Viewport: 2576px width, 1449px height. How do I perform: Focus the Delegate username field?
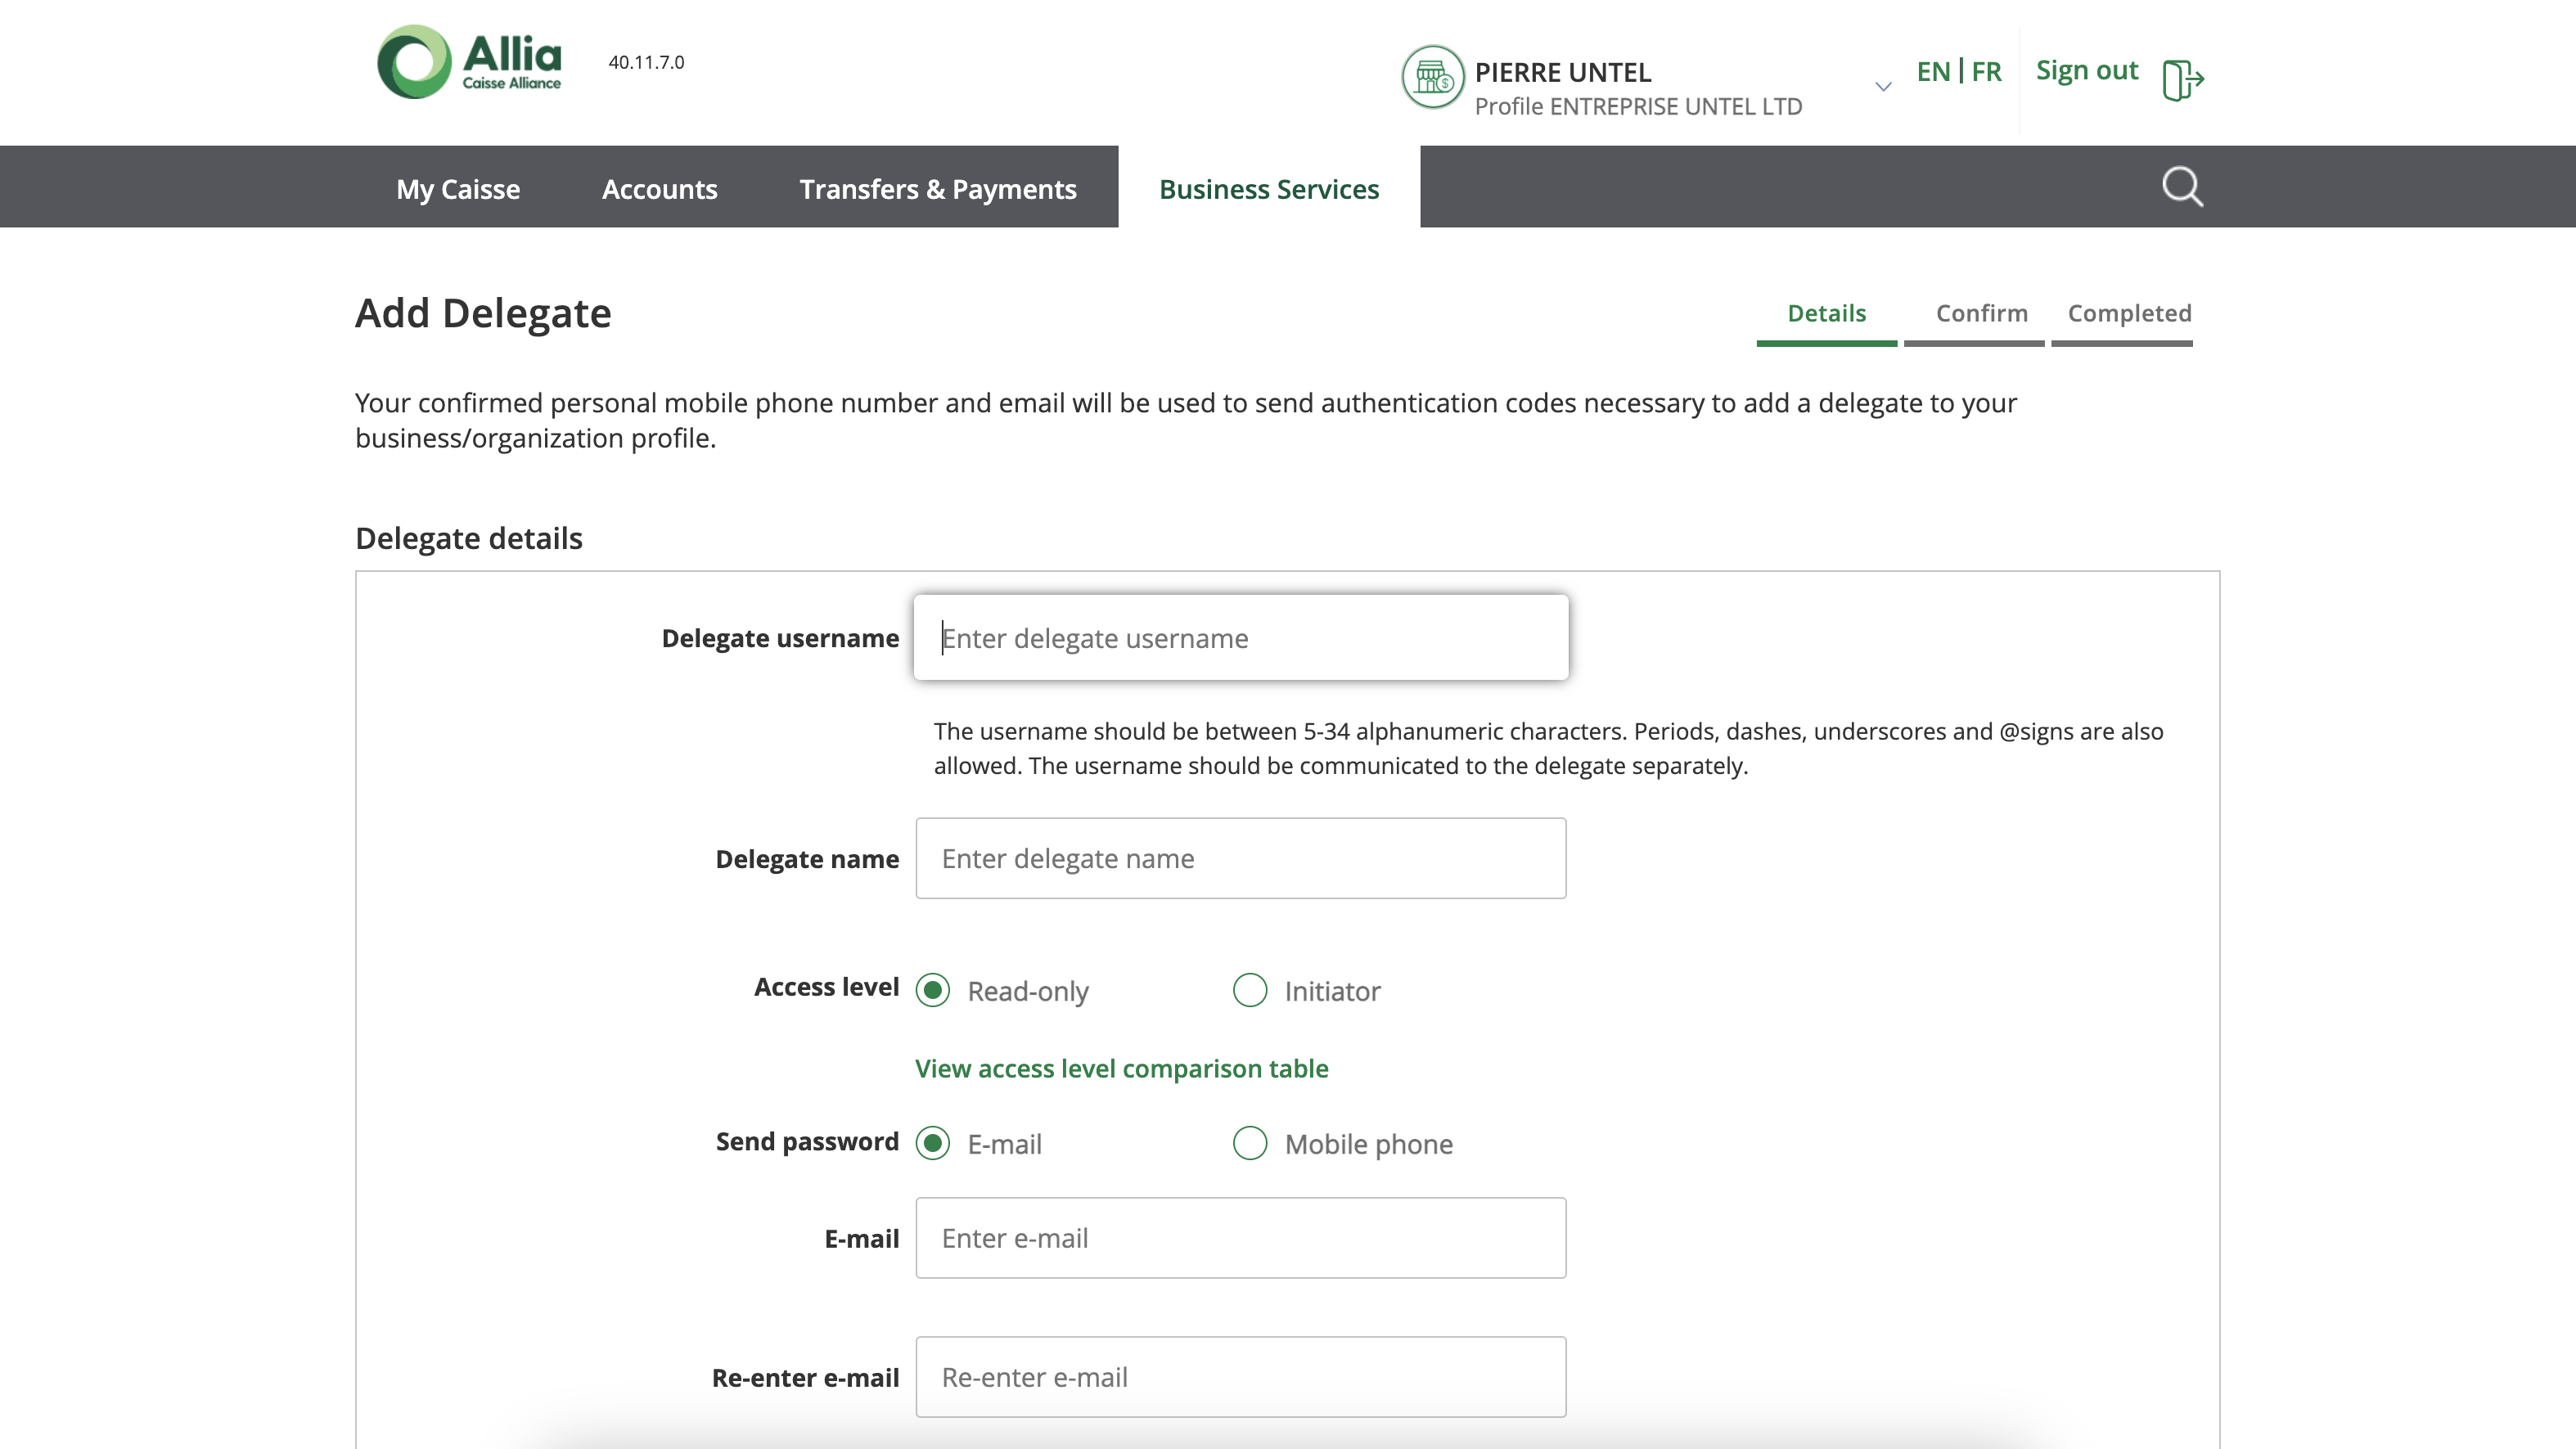1241,638
